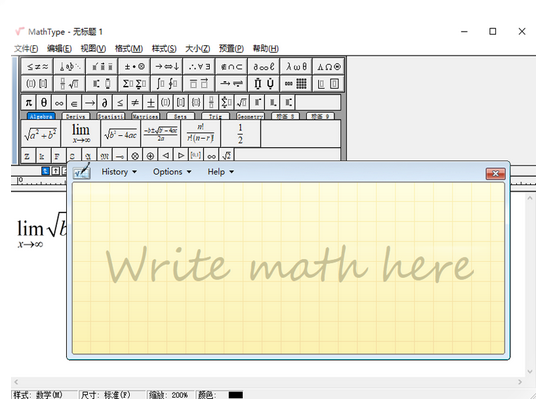541x409 pixels.
Task: Open the arrow symbols palette (→⇔↓)
Action: click(x=167, y=66)
